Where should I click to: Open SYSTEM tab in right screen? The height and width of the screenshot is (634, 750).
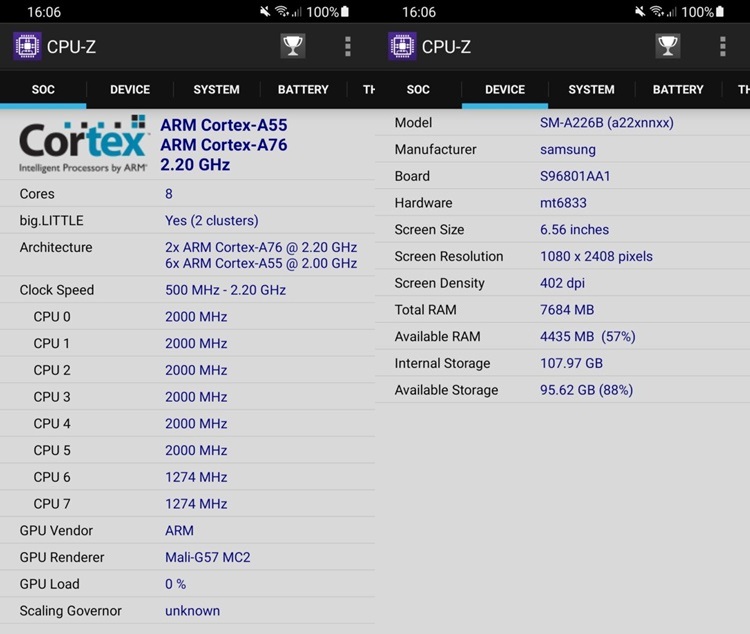tap(591, 89)
